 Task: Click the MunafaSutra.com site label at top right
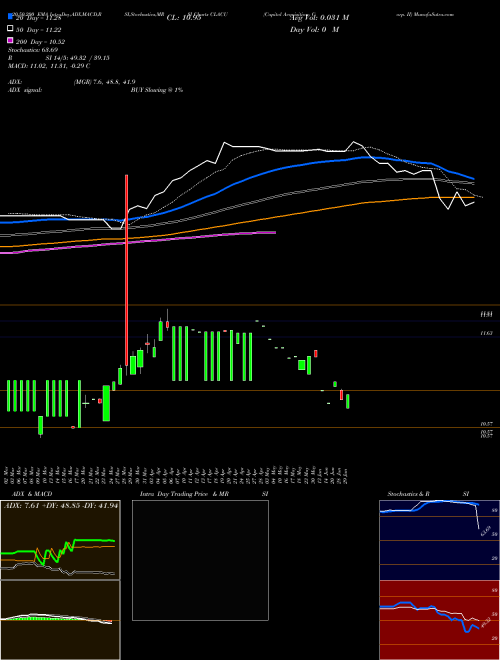tap(432, 14)
